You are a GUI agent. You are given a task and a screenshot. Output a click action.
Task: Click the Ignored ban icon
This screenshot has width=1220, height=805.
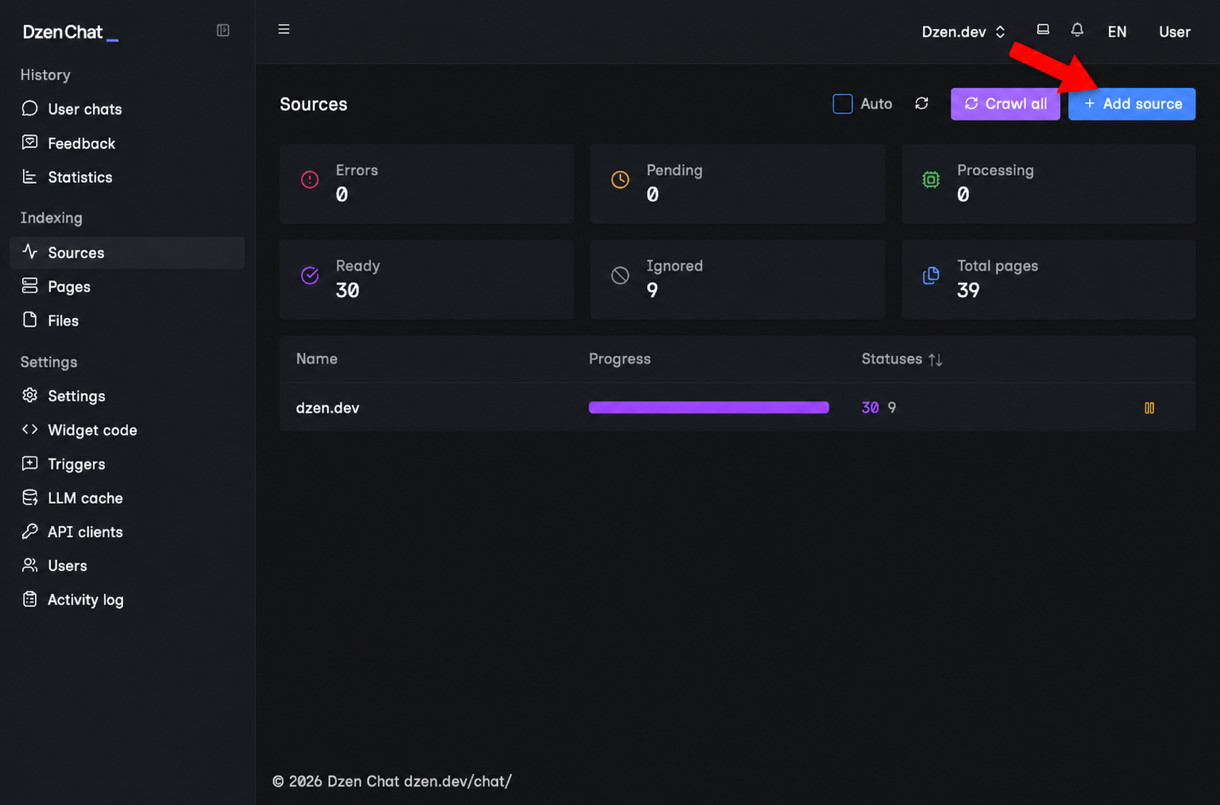pyautogui.click(x=620, y=276)
